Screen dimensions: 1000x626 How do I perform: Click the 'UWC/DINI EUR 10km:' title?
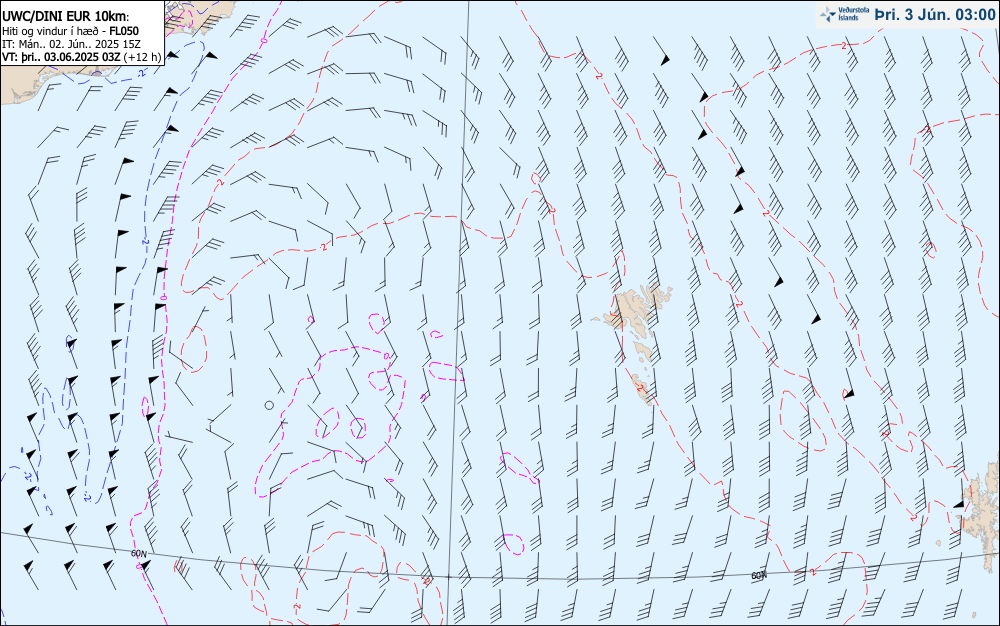(x=66, y=17)
